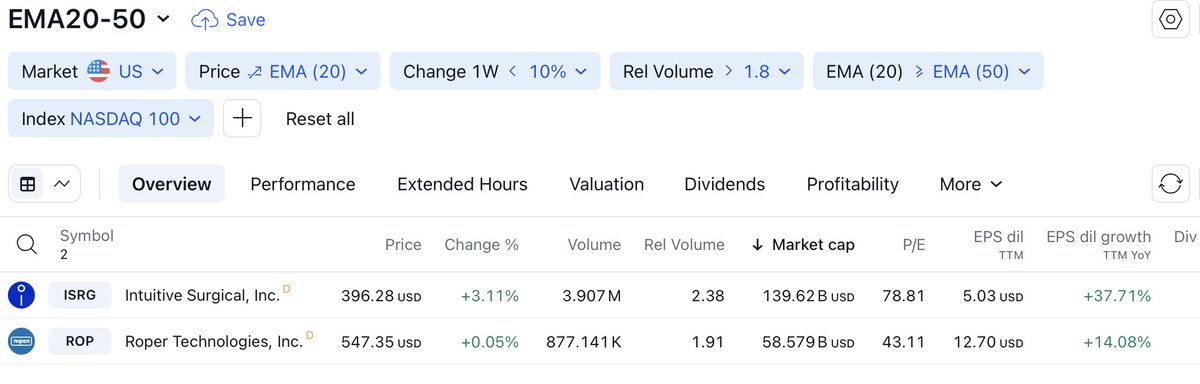Click ISRG price 396.28 USD
This screenshot has height=384, width=1200.
pos(381,296)
